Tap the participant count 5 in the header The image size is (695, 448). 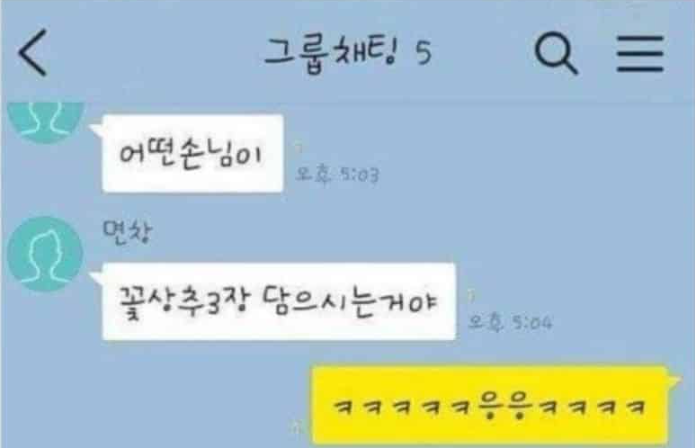pyautogui.click(x=423, y=54)
